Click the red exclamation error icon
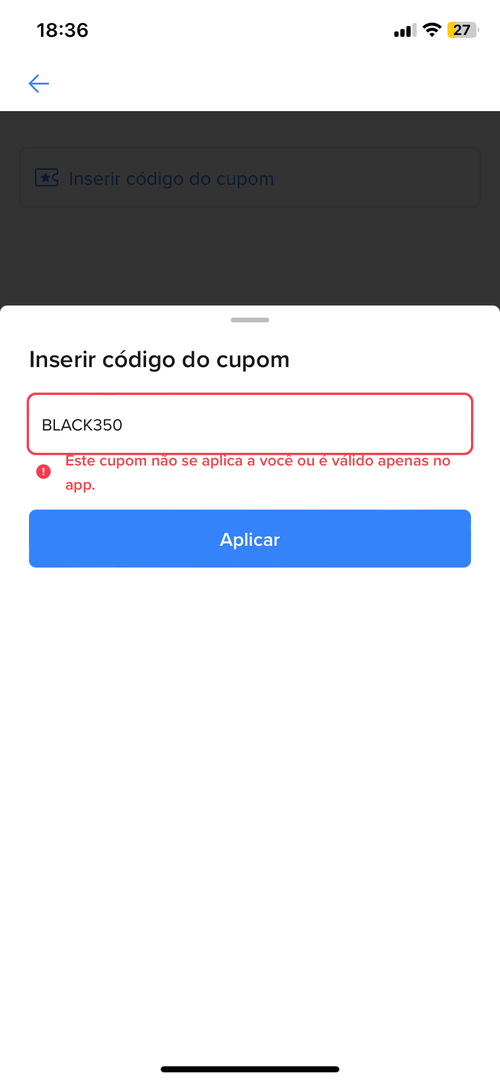Image resolution: width=500 pixels, height=1082 pixels. tap(43, 471)
